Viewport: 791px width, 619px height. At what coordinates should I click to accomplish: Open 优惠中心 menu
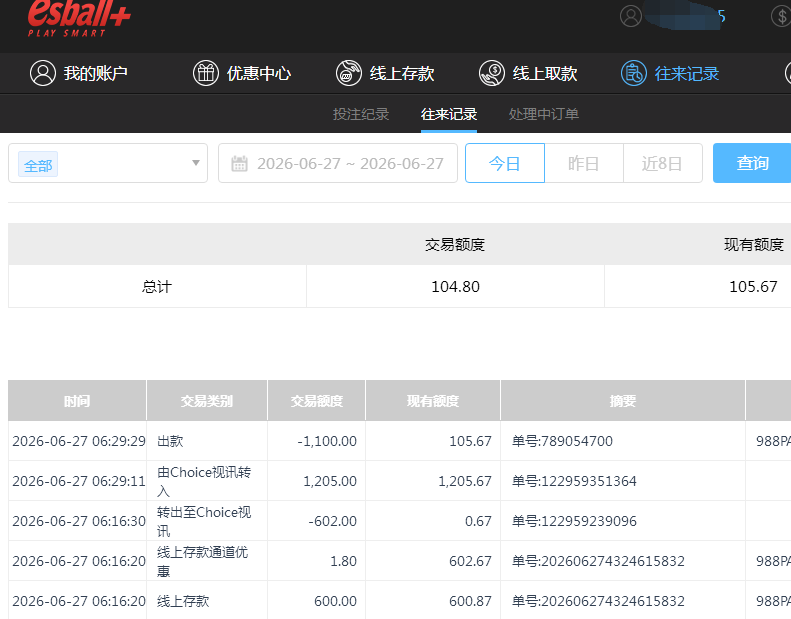click(242, 73)
